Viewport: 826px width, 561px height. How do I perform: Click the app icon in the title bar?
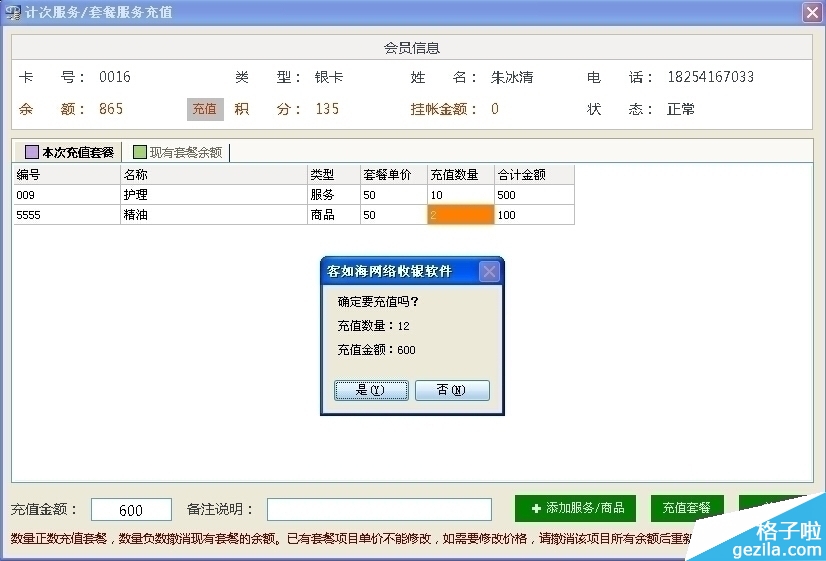[14, 13]
